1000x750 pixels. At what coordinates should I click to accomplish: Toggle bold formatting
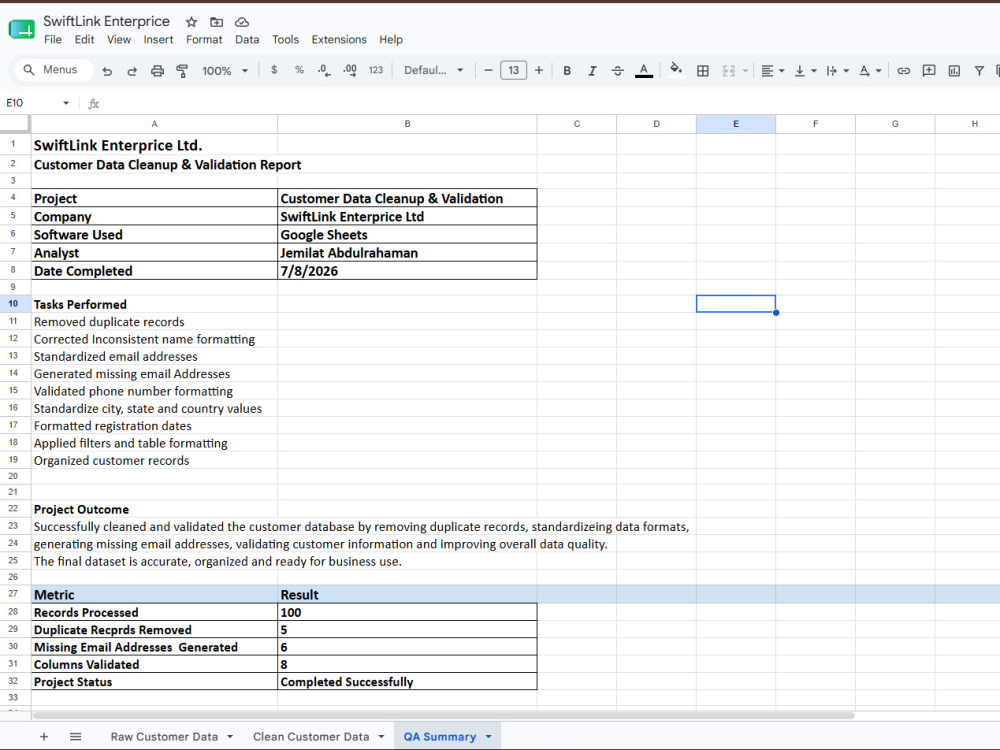click(x=566, y=71)
